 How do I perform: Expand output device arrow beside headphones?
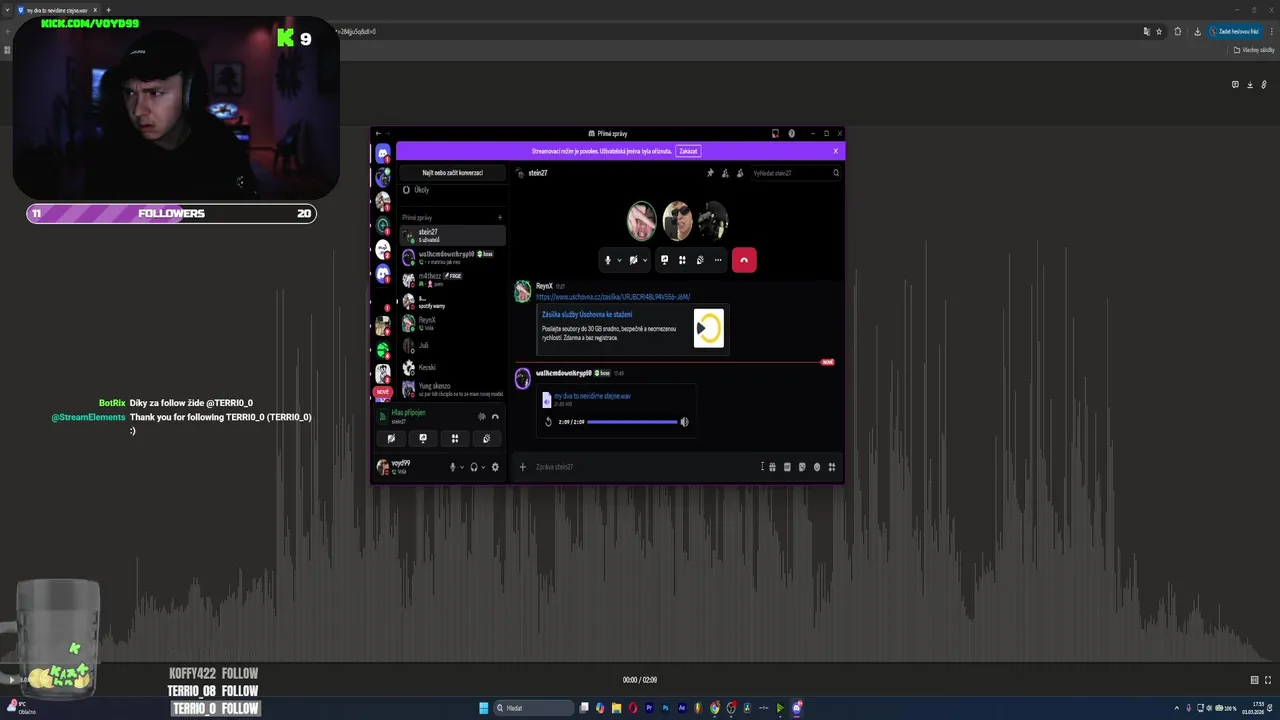[484, 467]
